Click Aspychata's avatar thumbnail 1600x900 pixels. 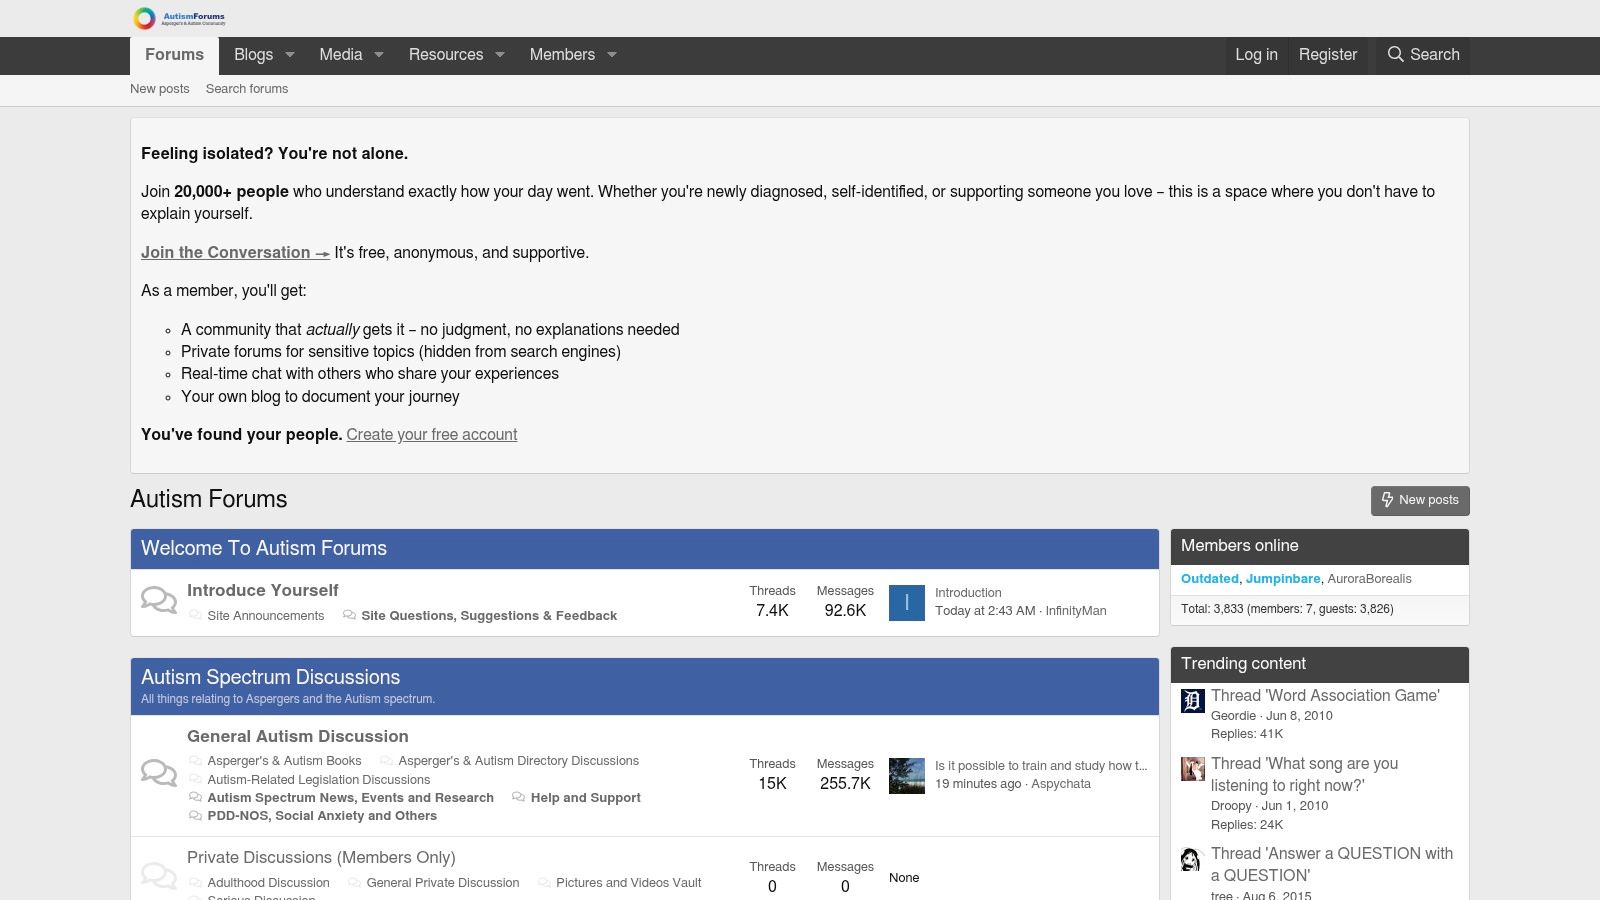907,776
